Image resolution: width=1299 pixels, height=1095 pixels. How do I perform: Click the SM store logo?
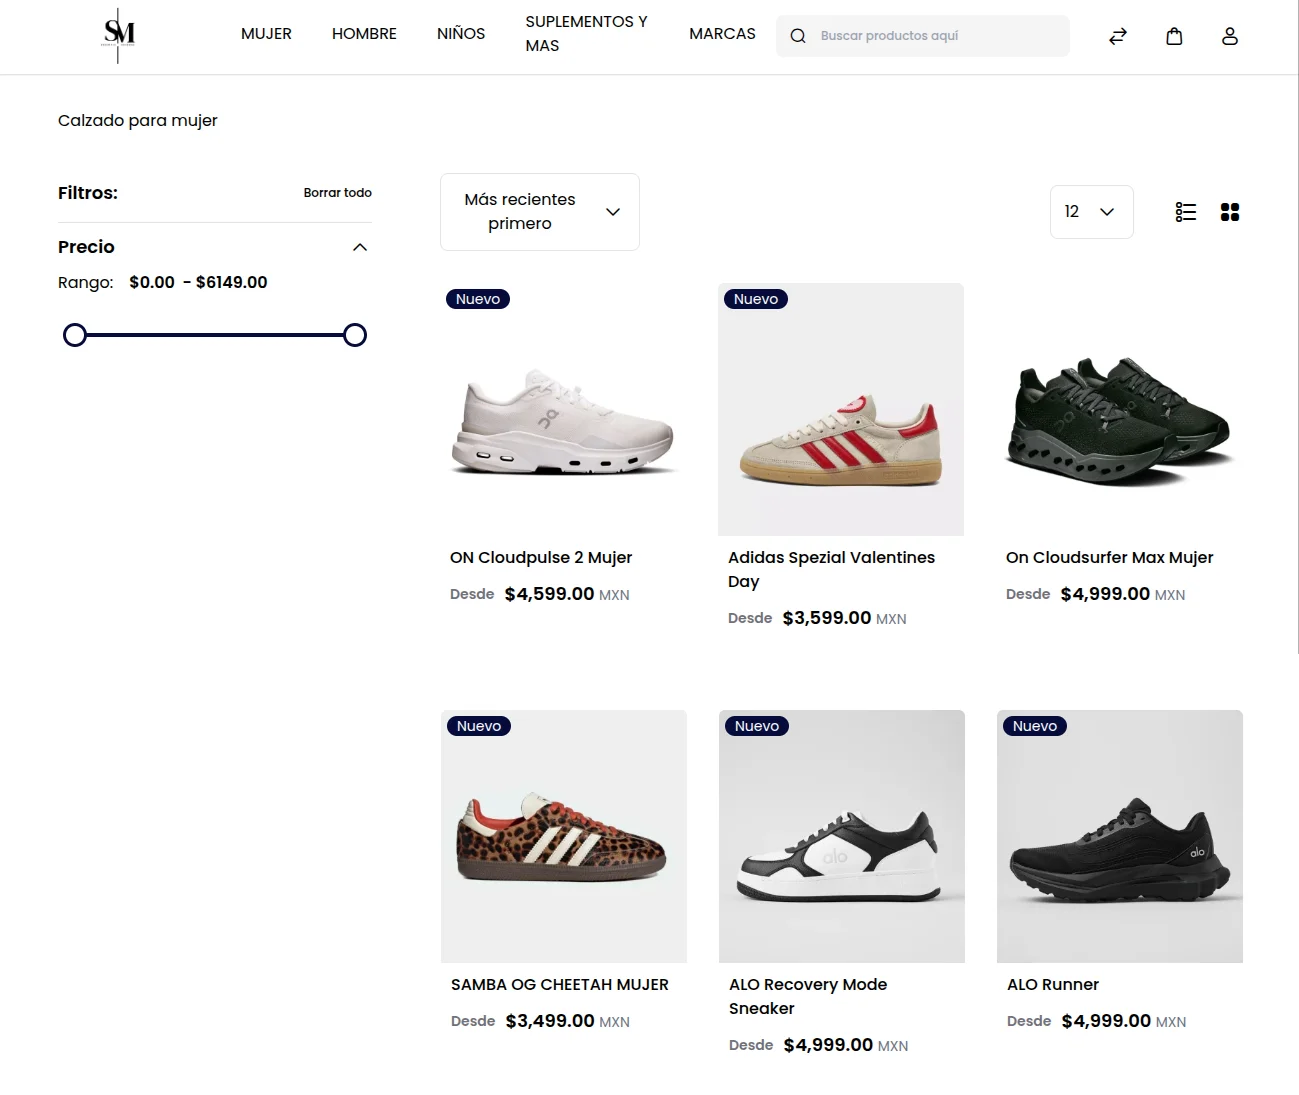pyautogui.click(x=116, y=36)
